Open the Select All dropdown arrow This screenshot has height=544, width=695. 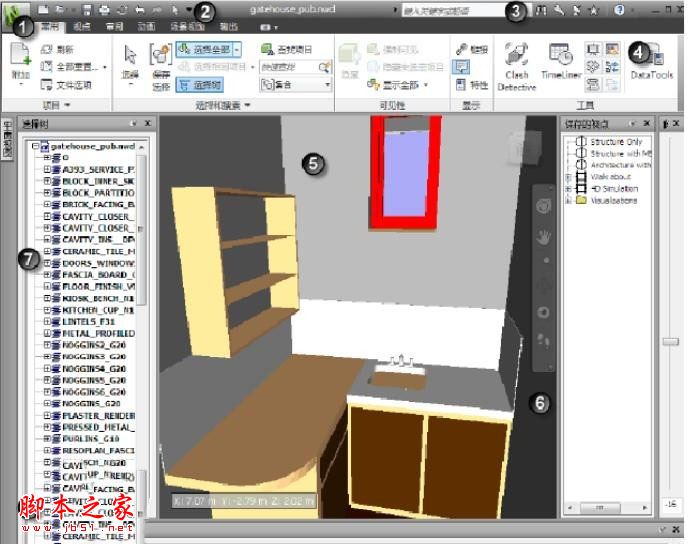(x=237, y=49)
